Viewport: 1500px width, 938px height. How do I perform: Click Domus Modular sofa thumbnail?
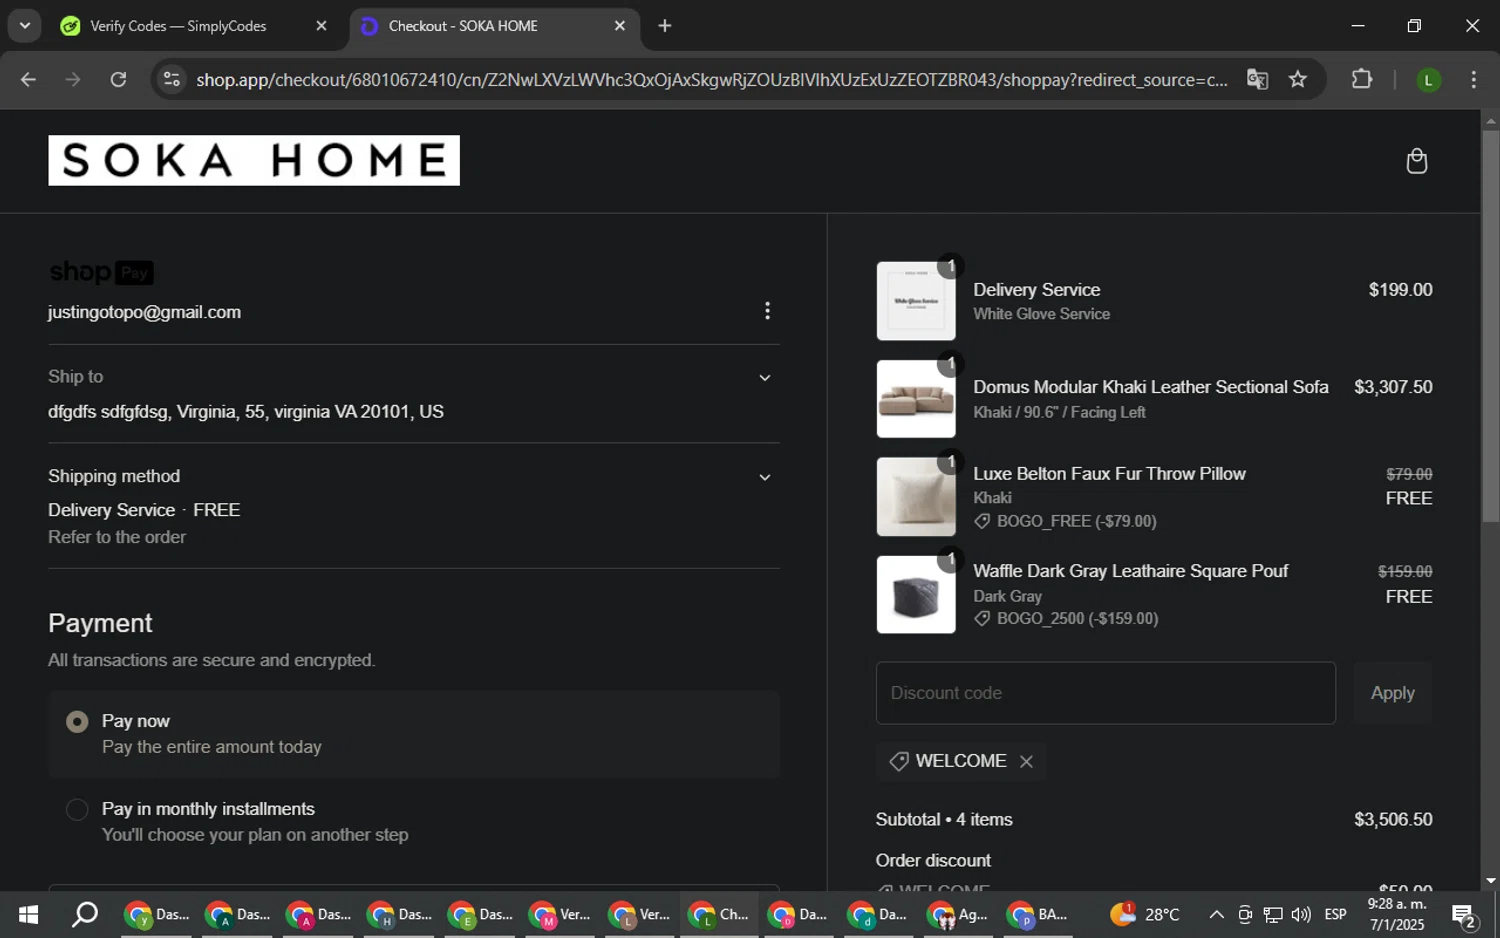[x=916, y=399]
